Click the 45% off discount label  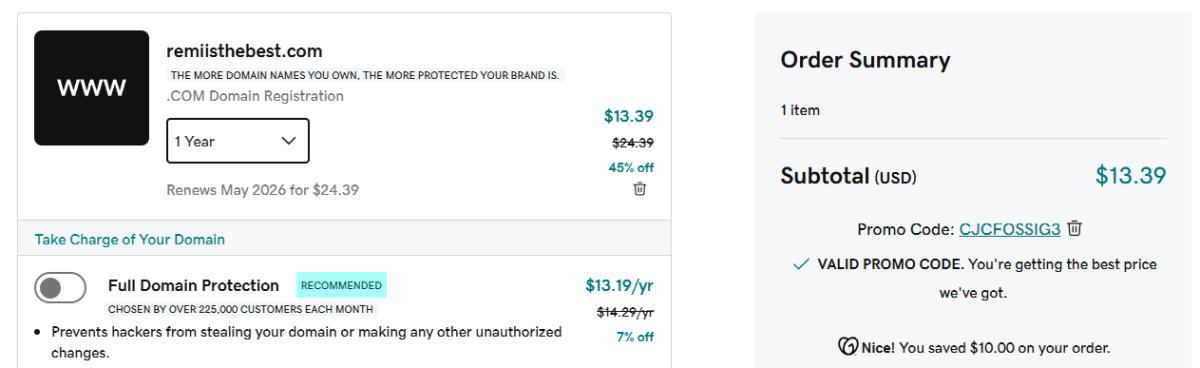[631, 167]
